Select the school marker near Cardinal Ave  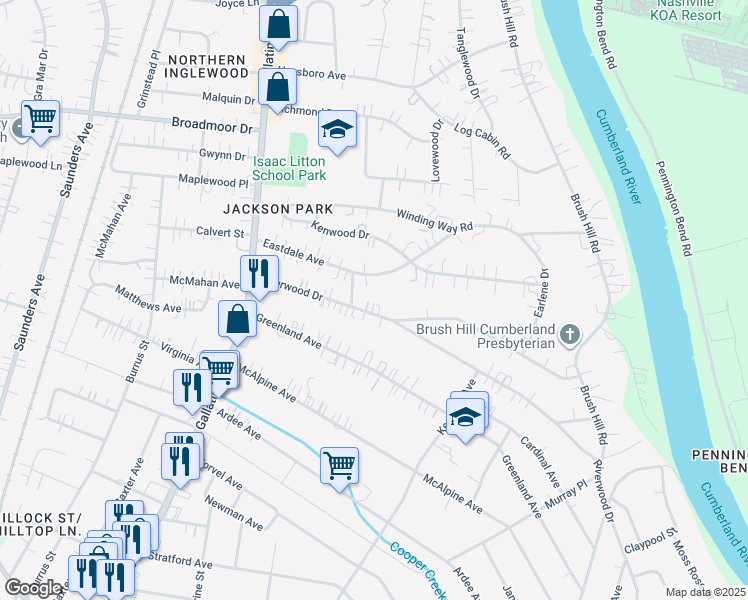[465, 416]
